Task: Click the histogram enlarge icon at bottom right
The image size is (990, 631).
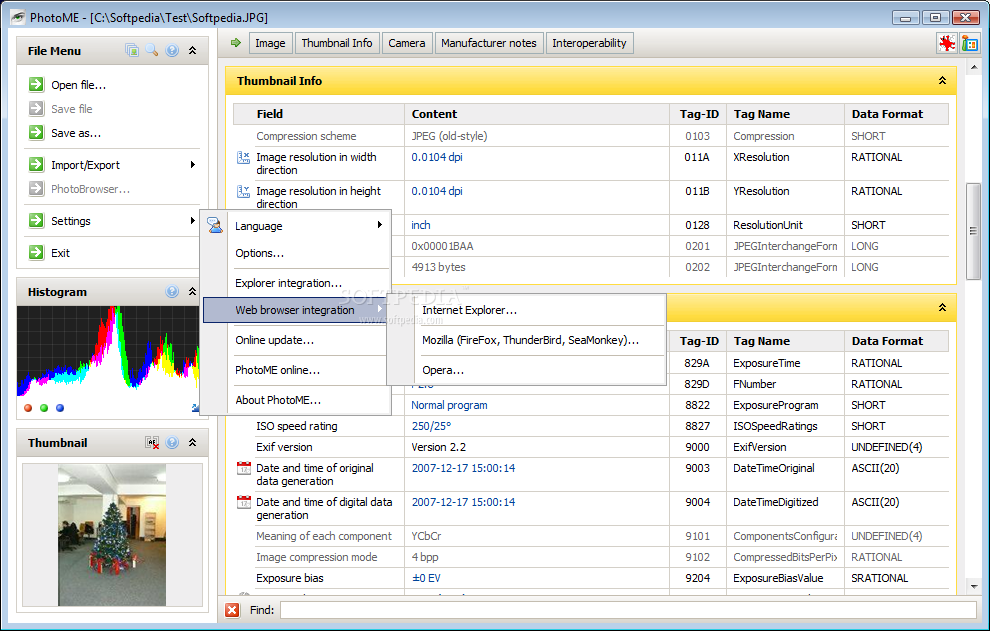Action: point(195,408)
